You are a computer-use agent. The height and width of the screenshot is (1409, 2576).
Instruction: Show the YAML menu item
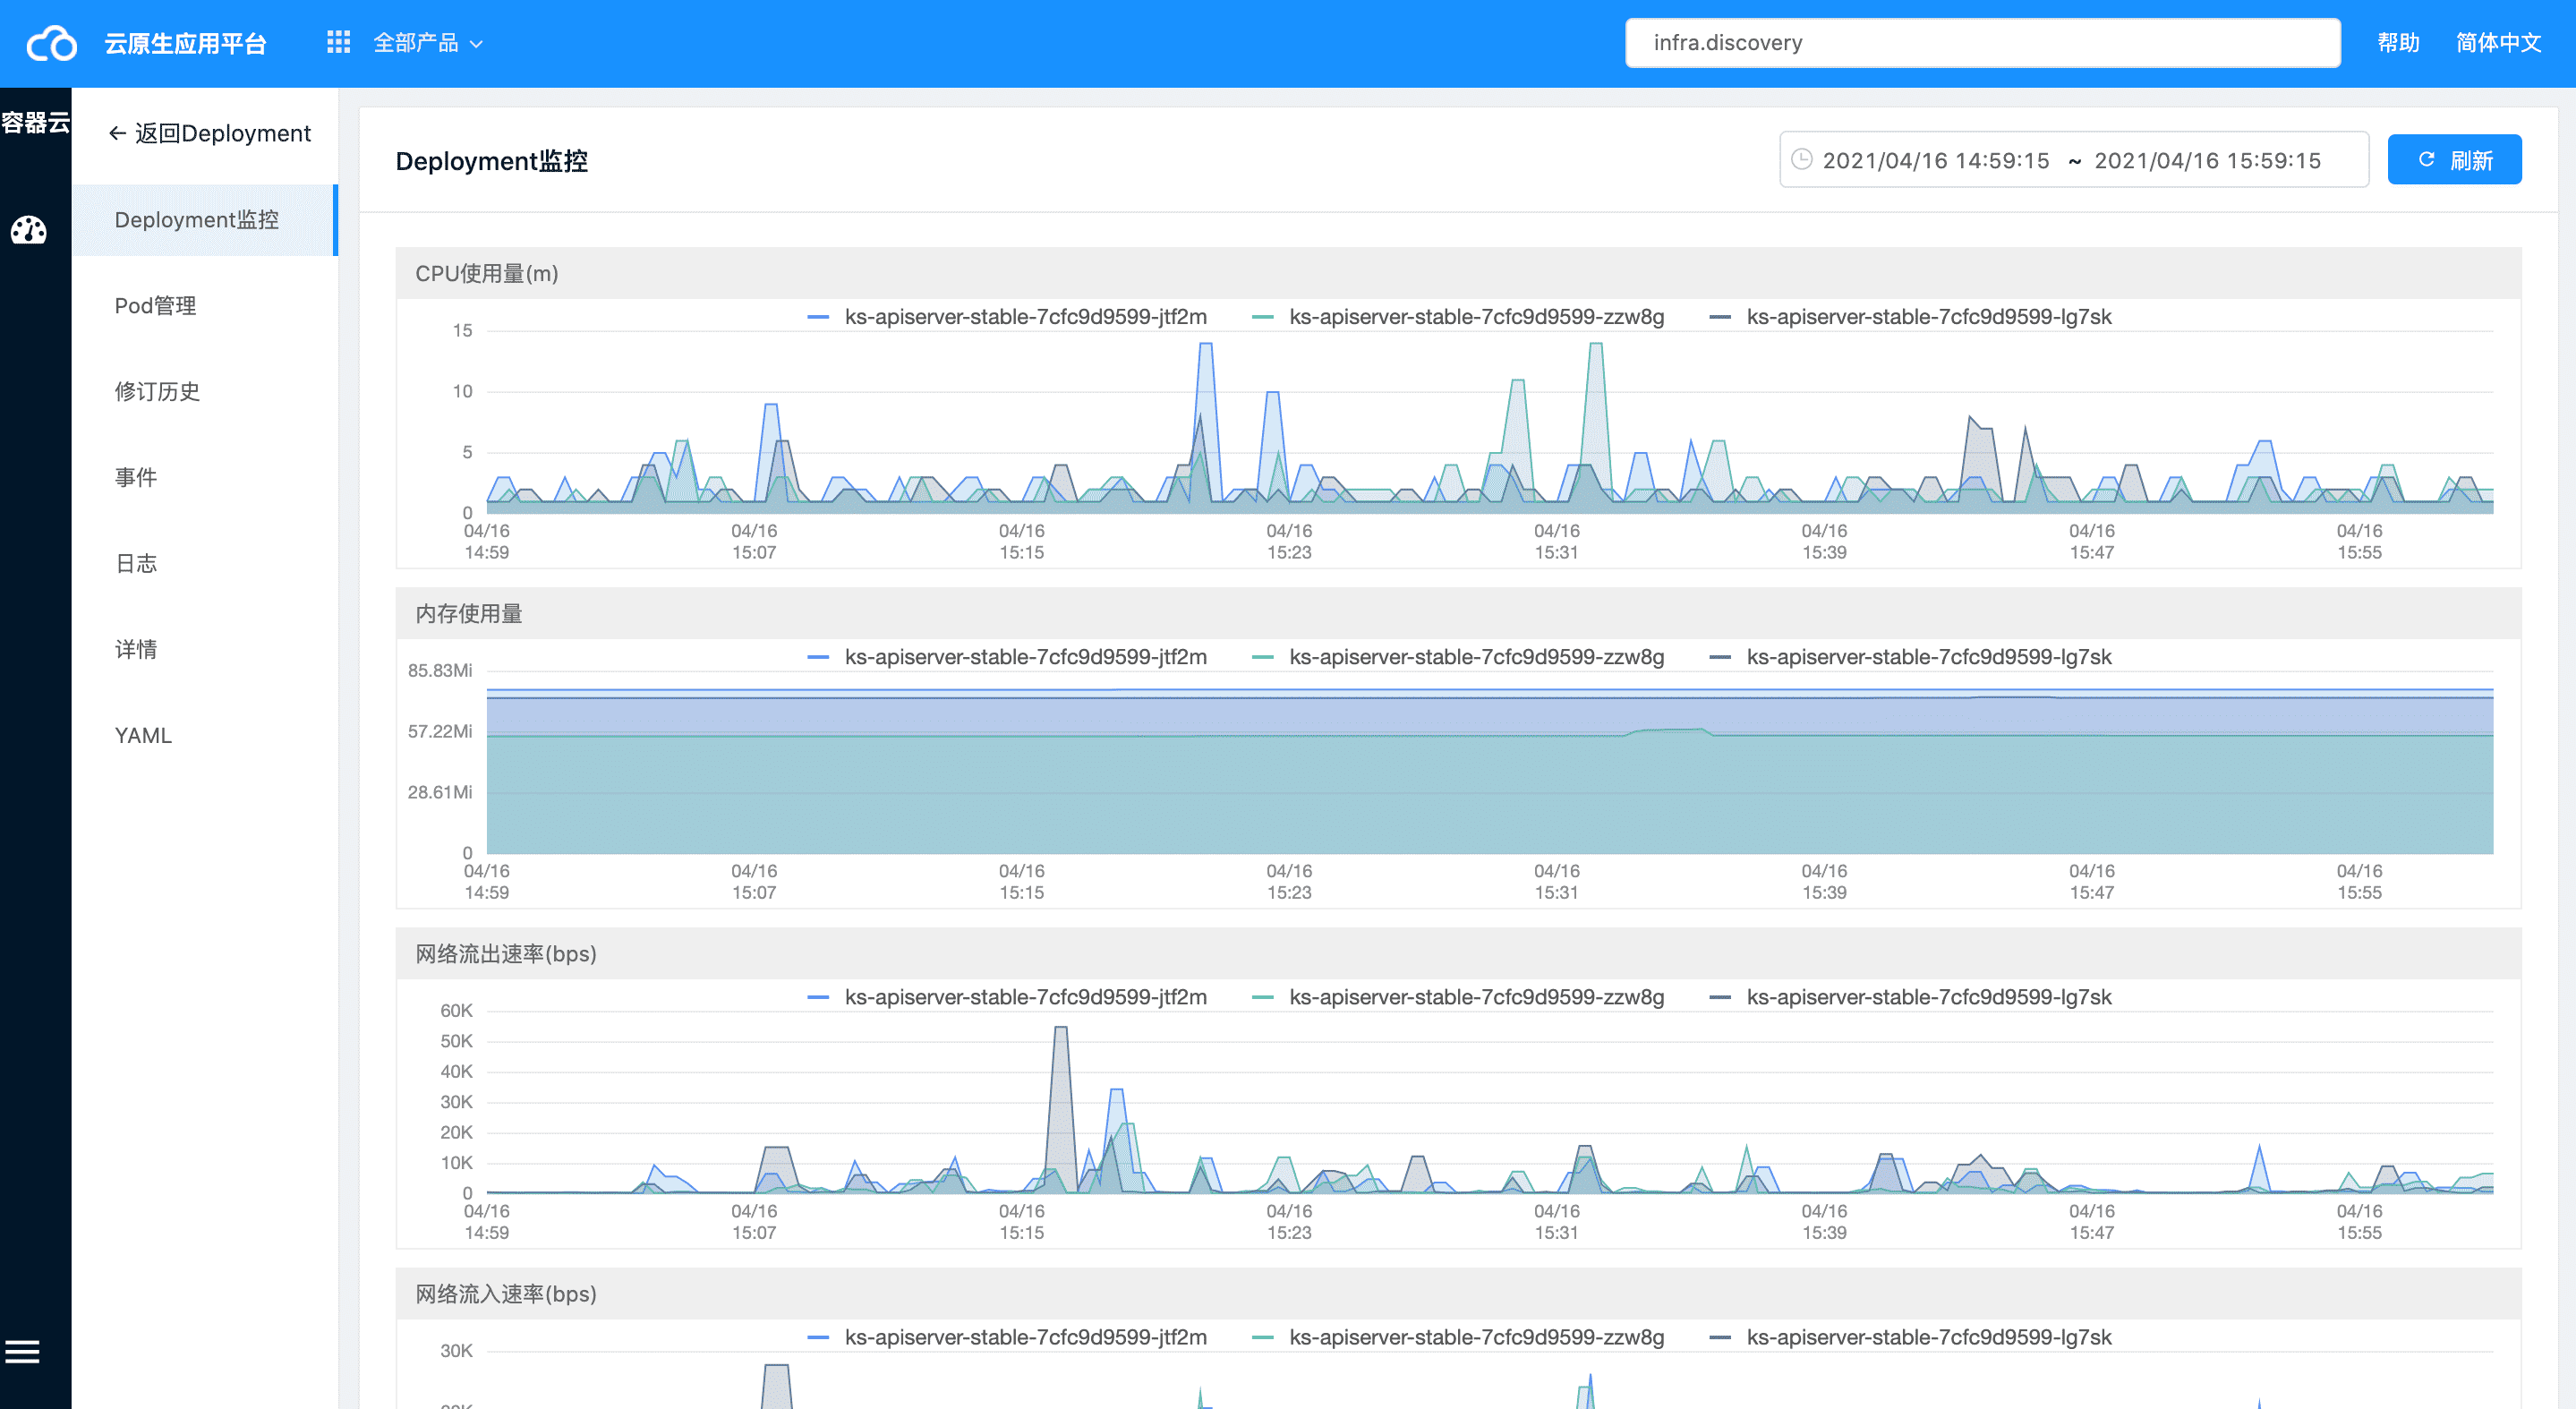205,736
